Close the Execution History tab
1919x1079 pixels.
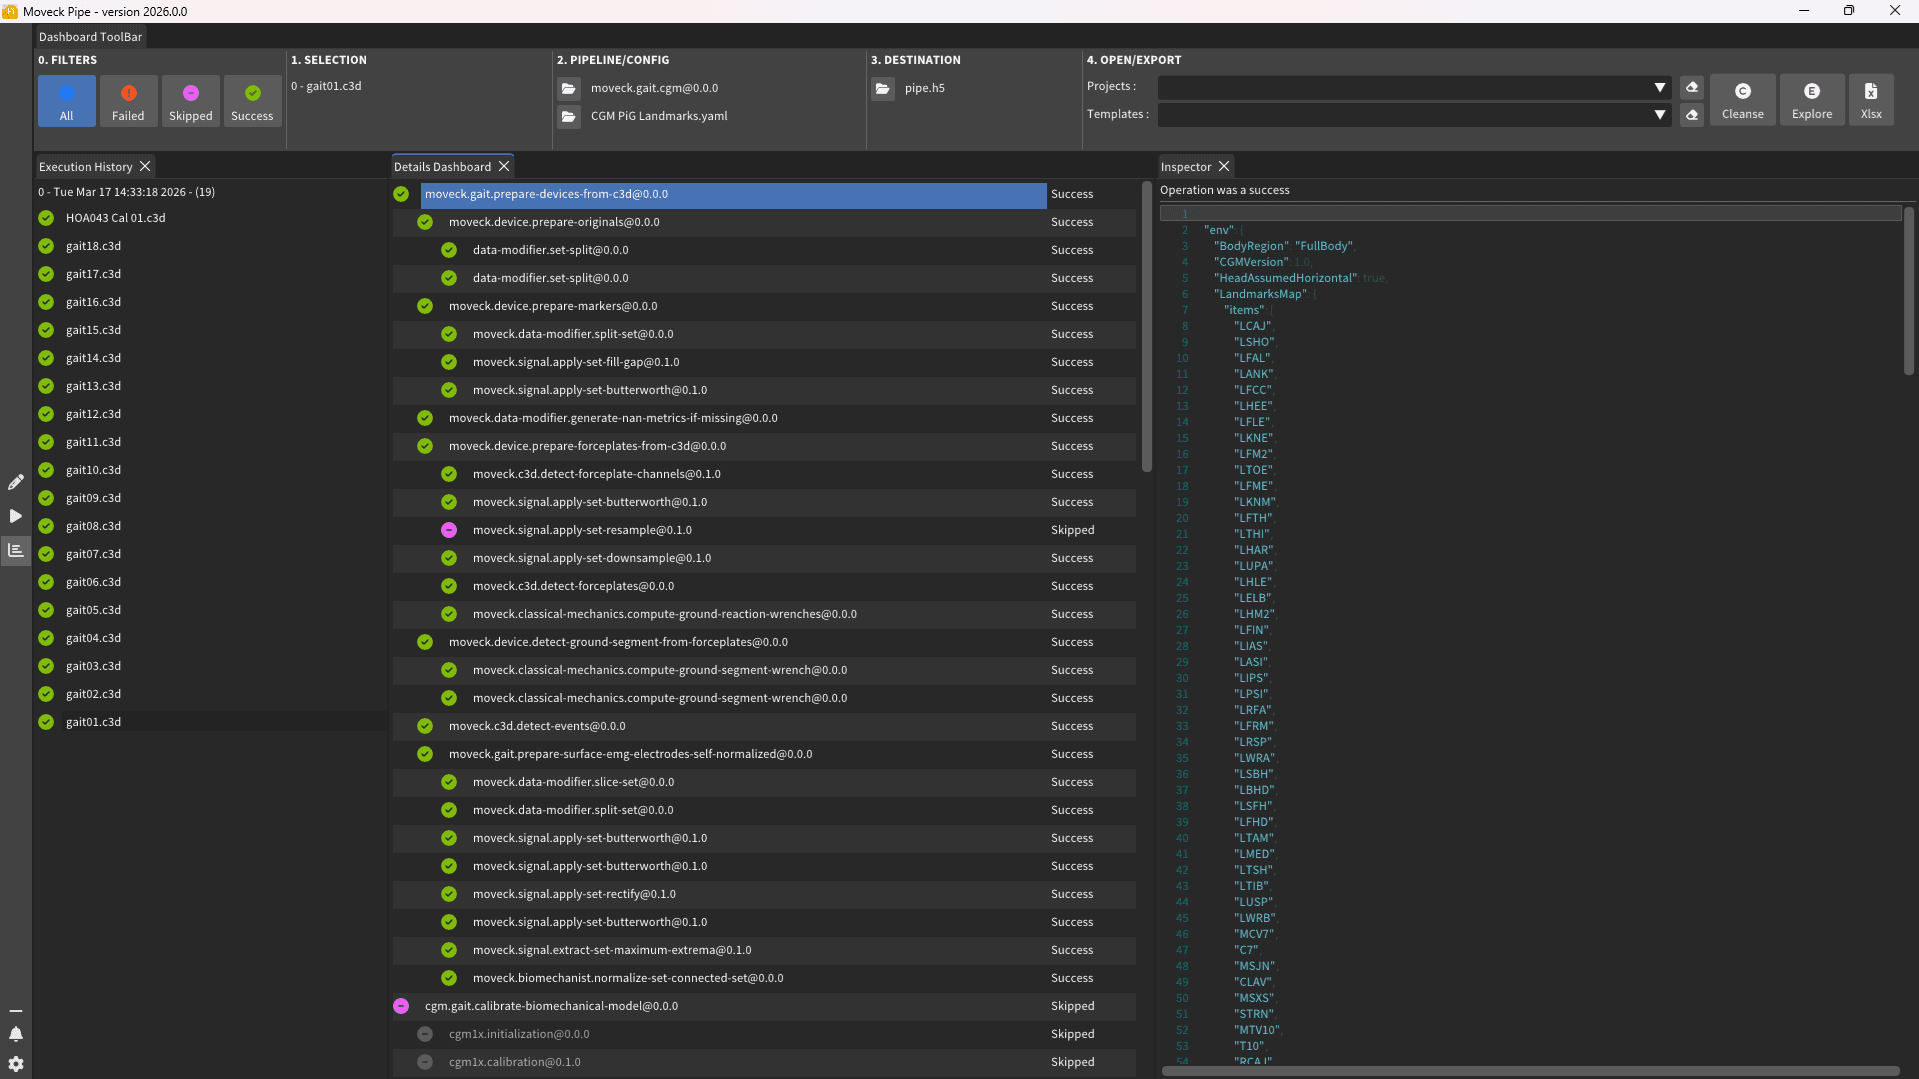pyautogui.click(x=145, y=166)
